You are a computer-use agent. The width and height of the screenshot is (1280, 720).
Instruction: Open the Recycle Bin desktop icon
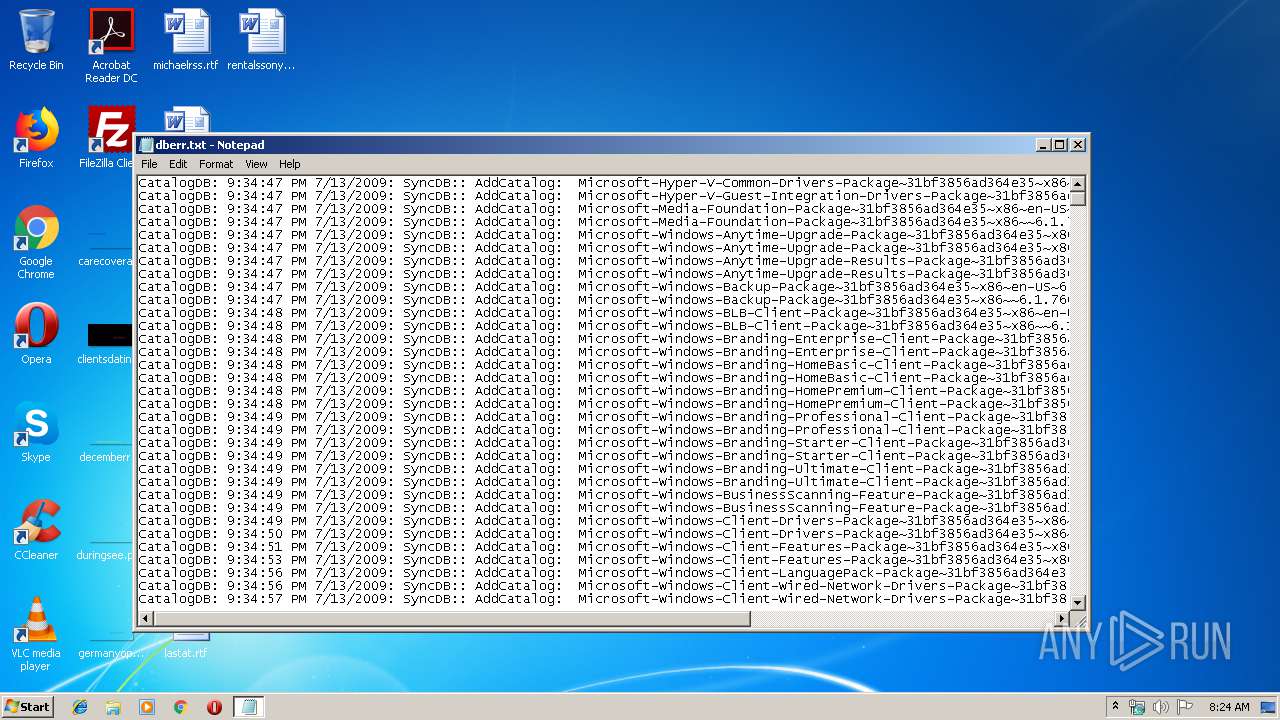[36, 40]
